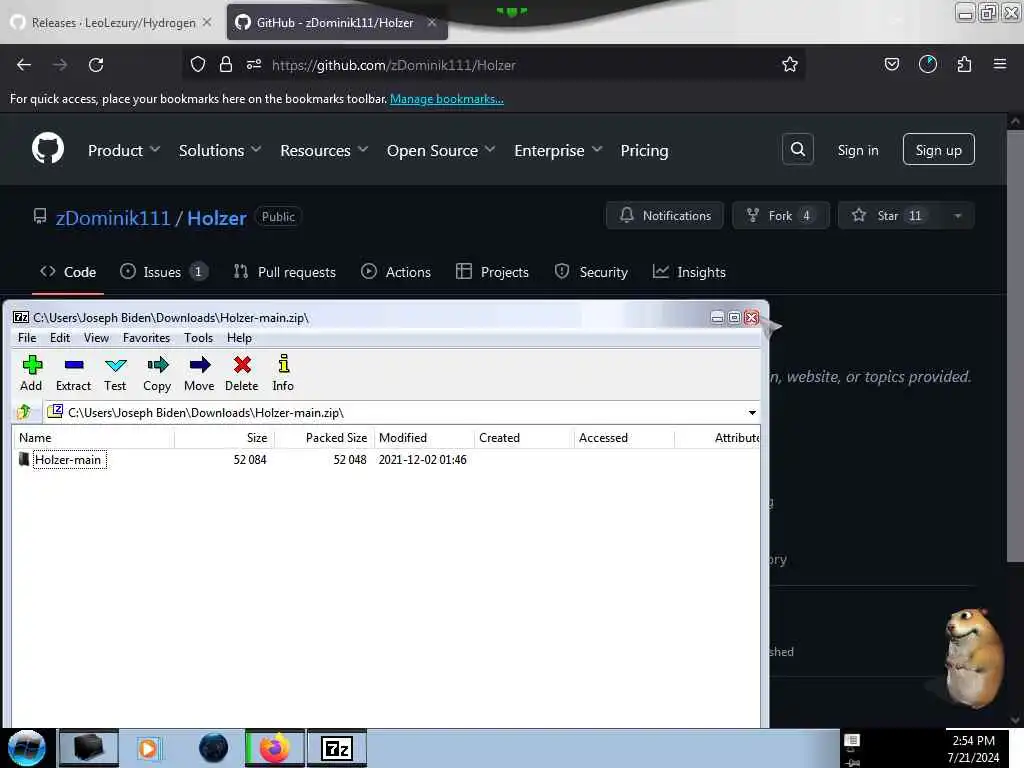Open archive Info icon
The height and width of the screenshot is (768, 1024).
tap(283, 373)
